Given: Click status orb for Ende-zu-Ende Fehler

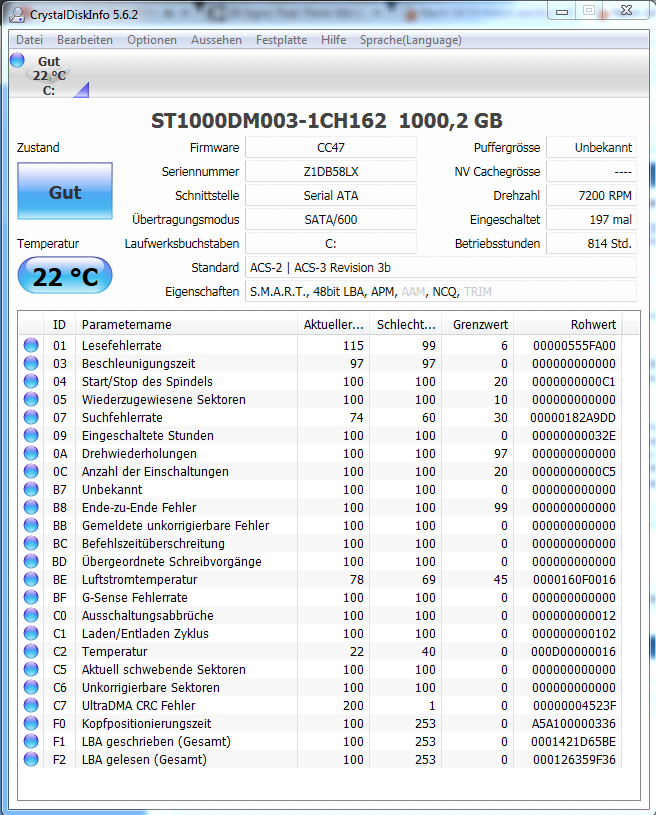Looking at the screenshot, I should pyautogui.click(x=31, y=507).
